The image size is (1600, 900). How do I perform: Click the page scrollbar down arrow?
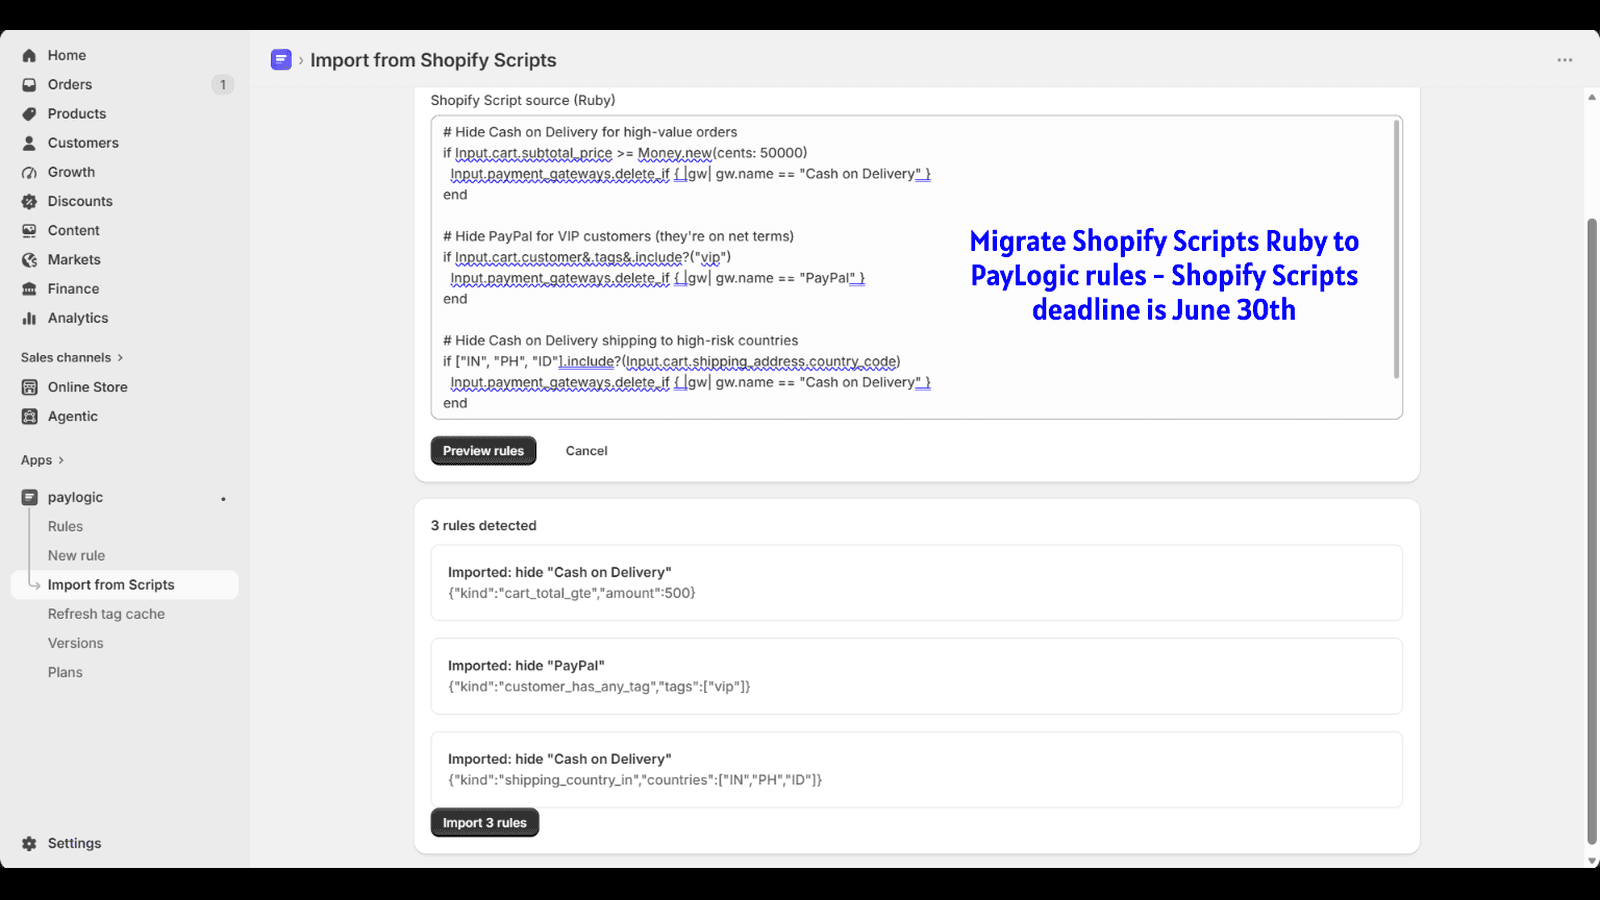1592,860
